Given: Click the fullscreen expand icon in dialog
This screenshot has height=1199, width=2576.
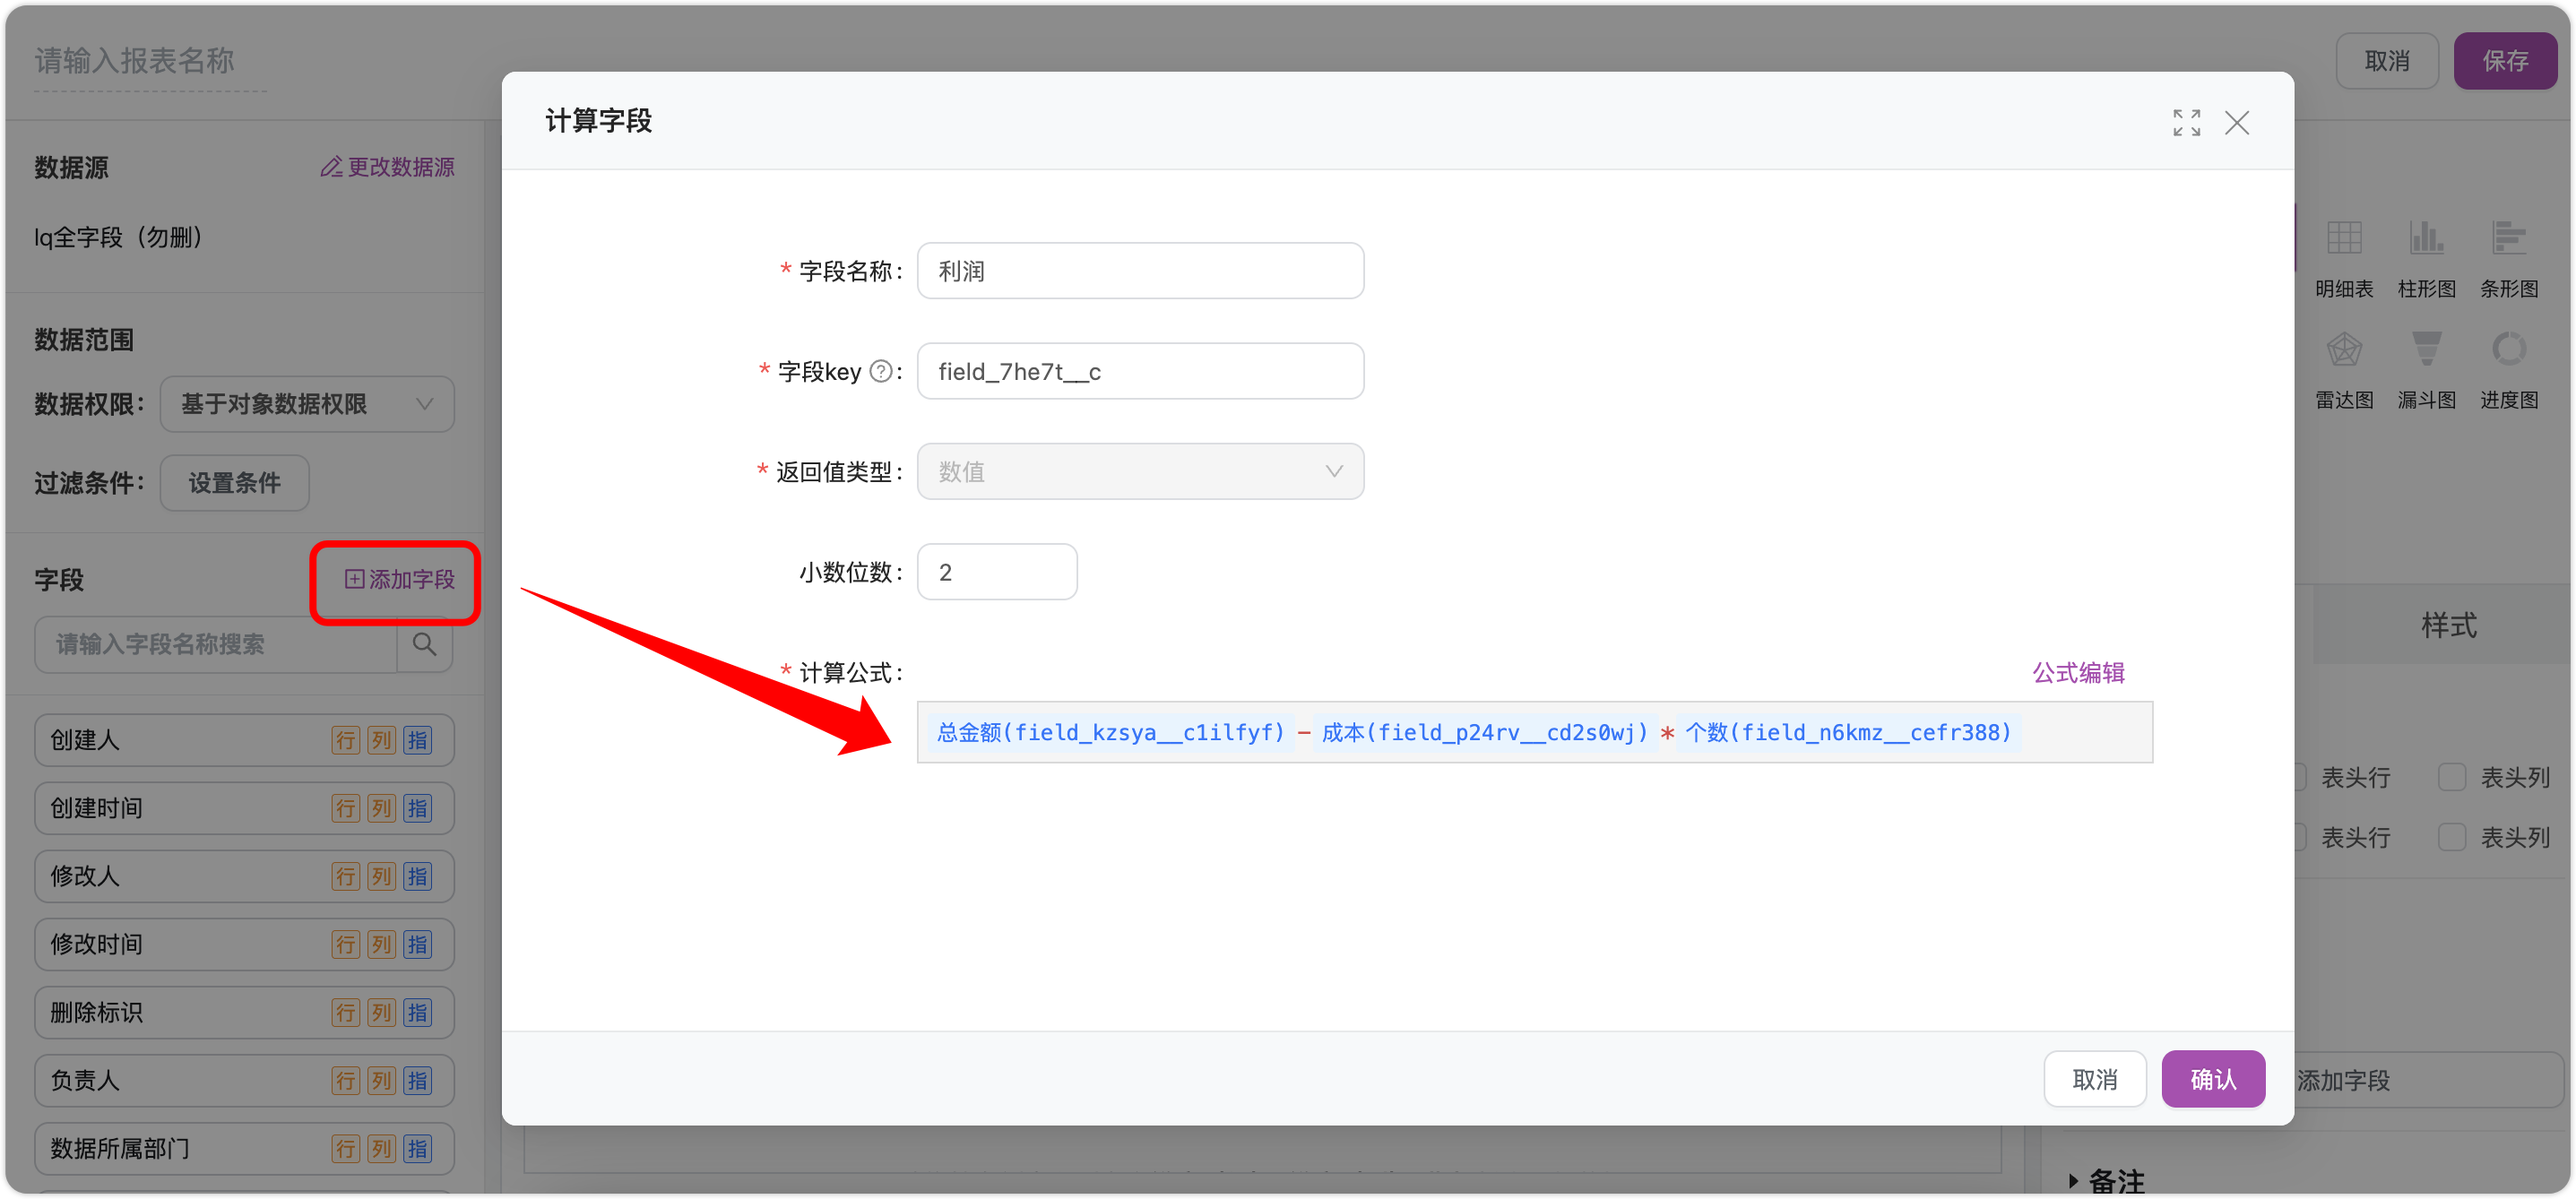Looking at the screenshot, I should [2186, 122].
